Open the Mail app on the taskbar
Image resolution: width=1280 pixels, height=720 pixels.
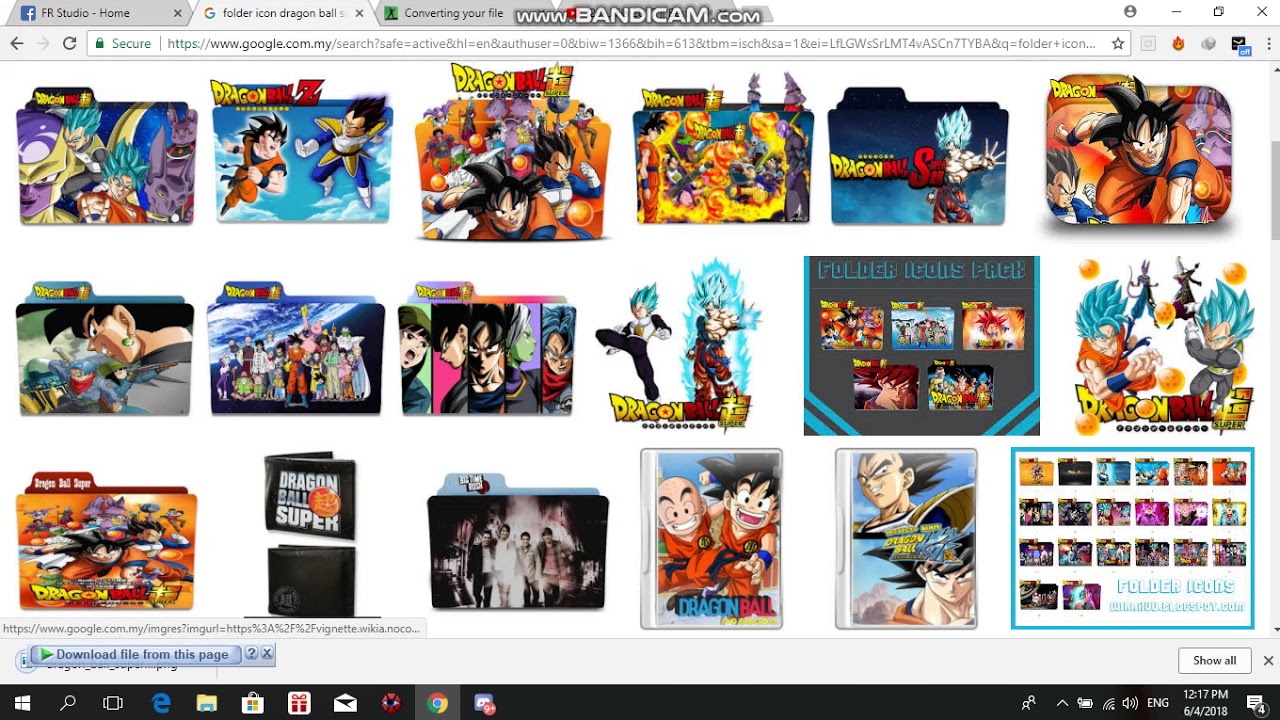point(345,703)
